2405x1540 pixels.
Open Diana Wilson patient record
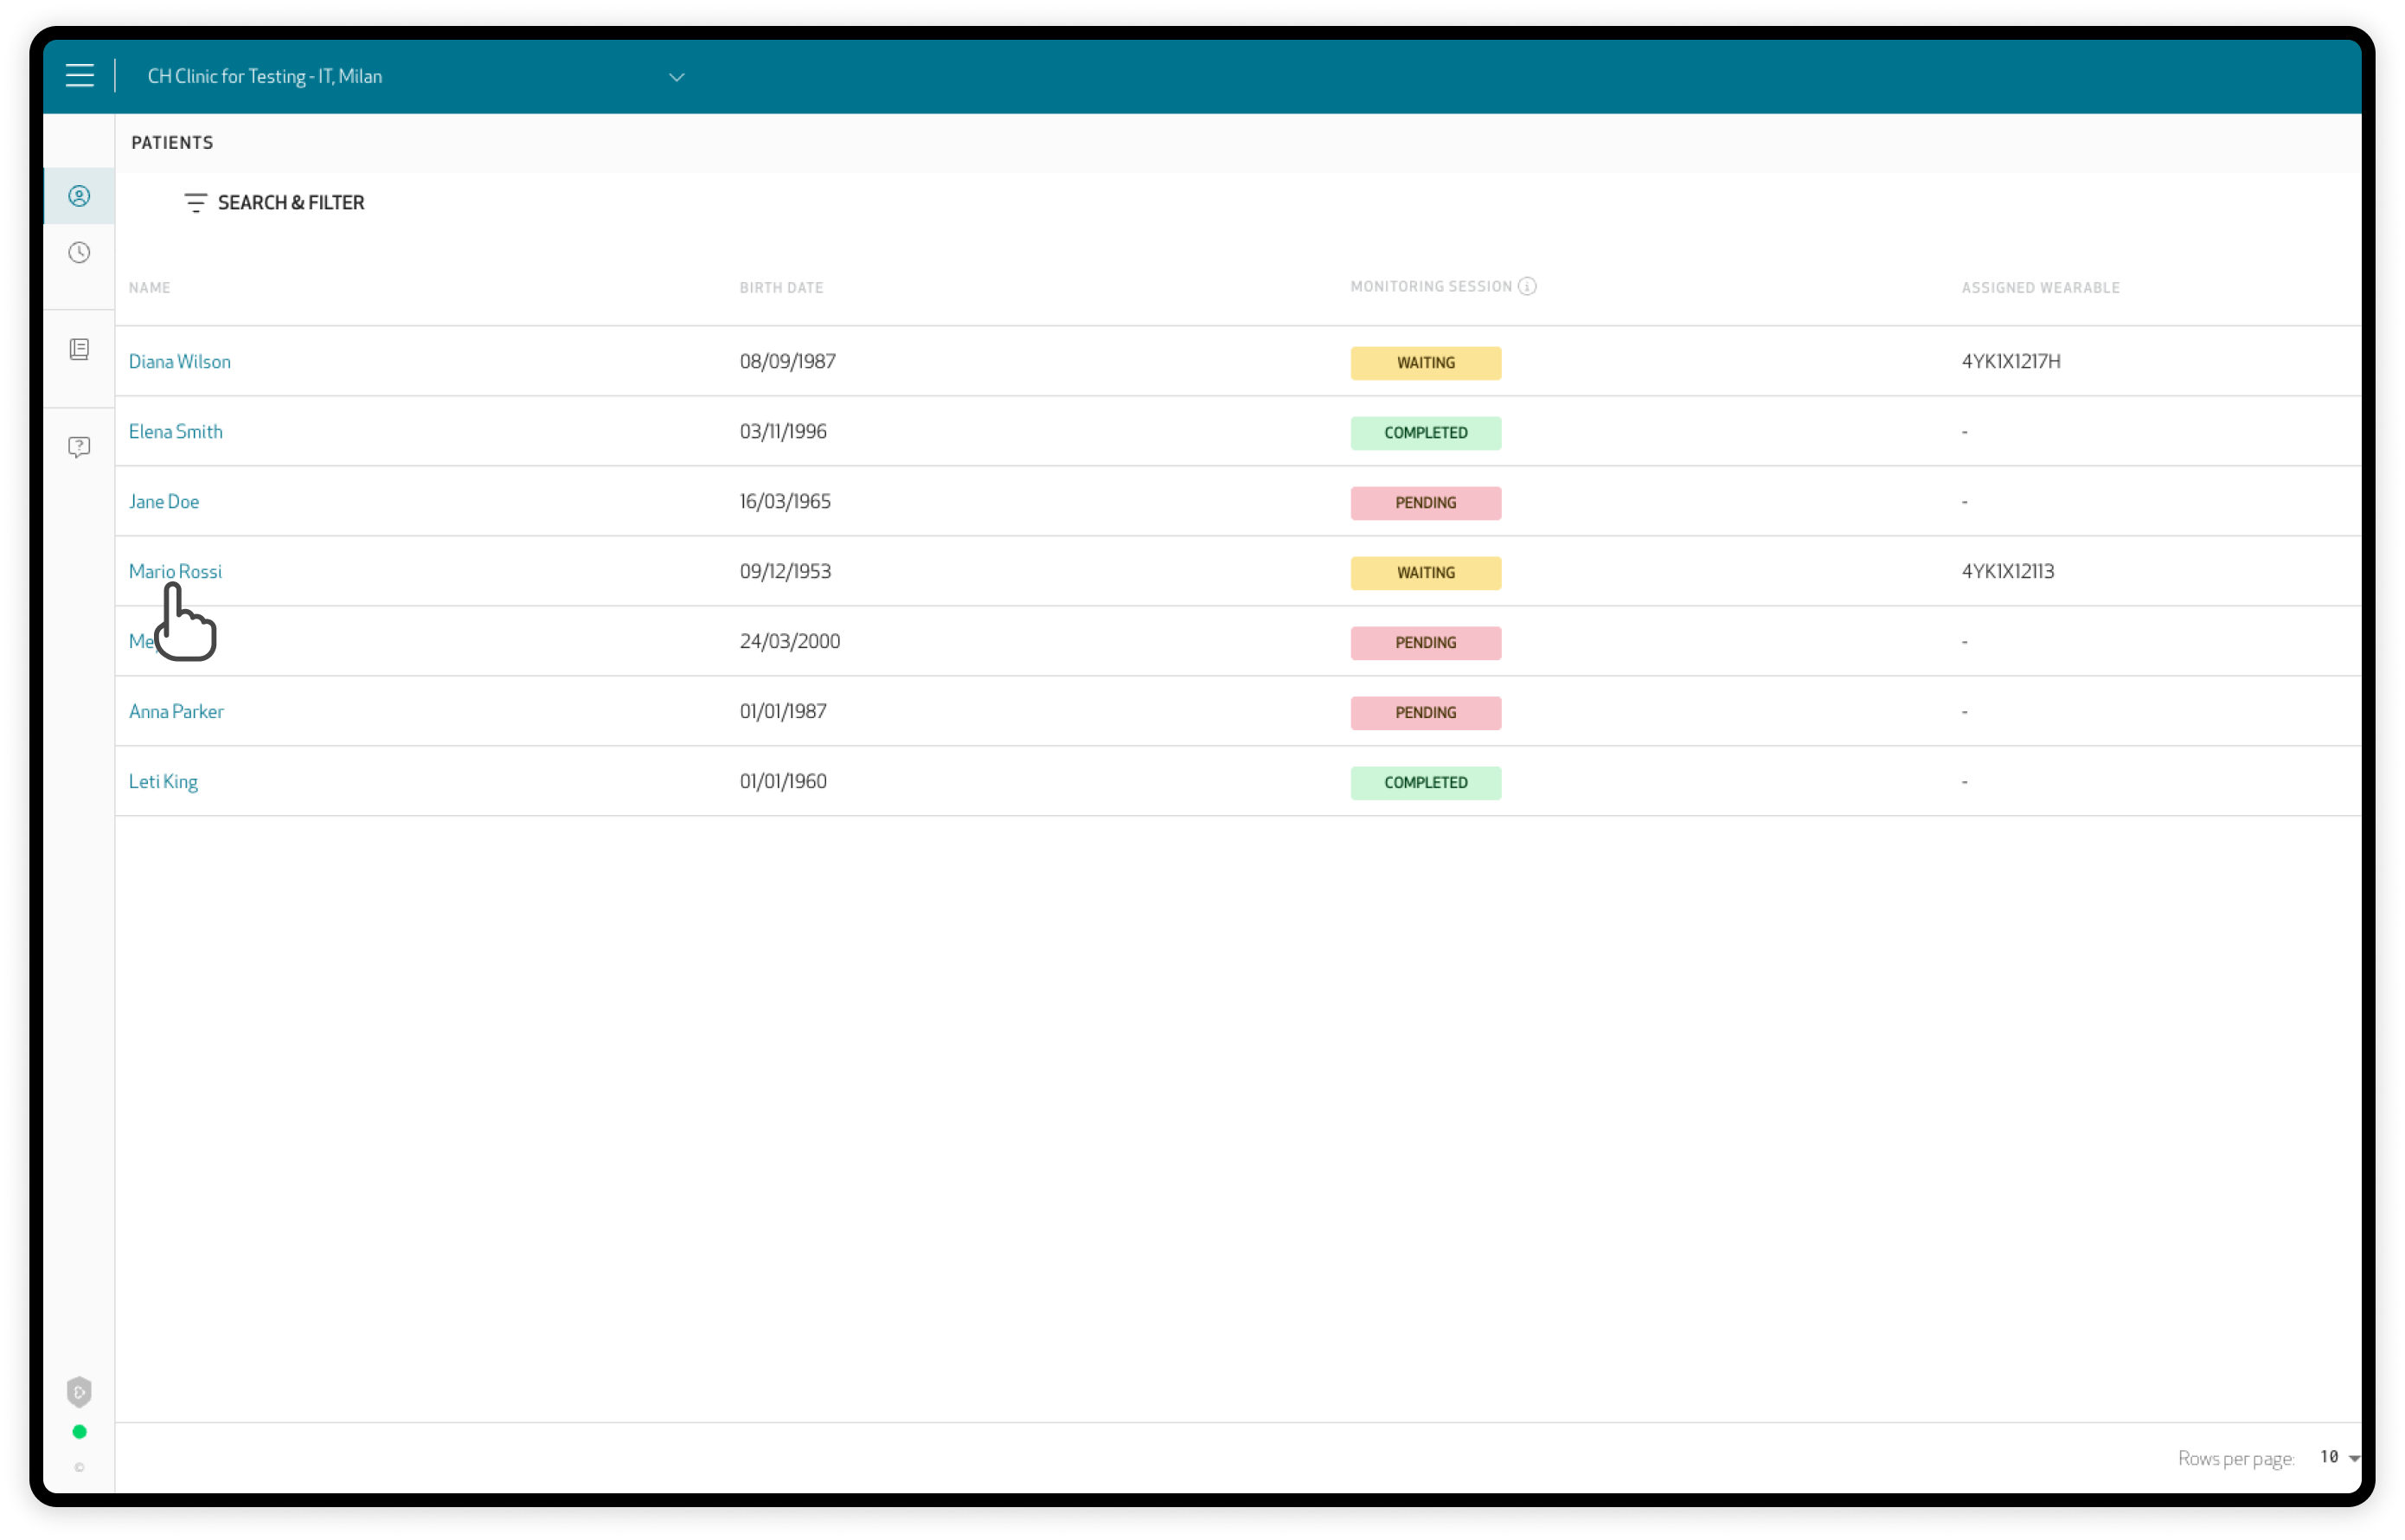click(x=180, y=362)
